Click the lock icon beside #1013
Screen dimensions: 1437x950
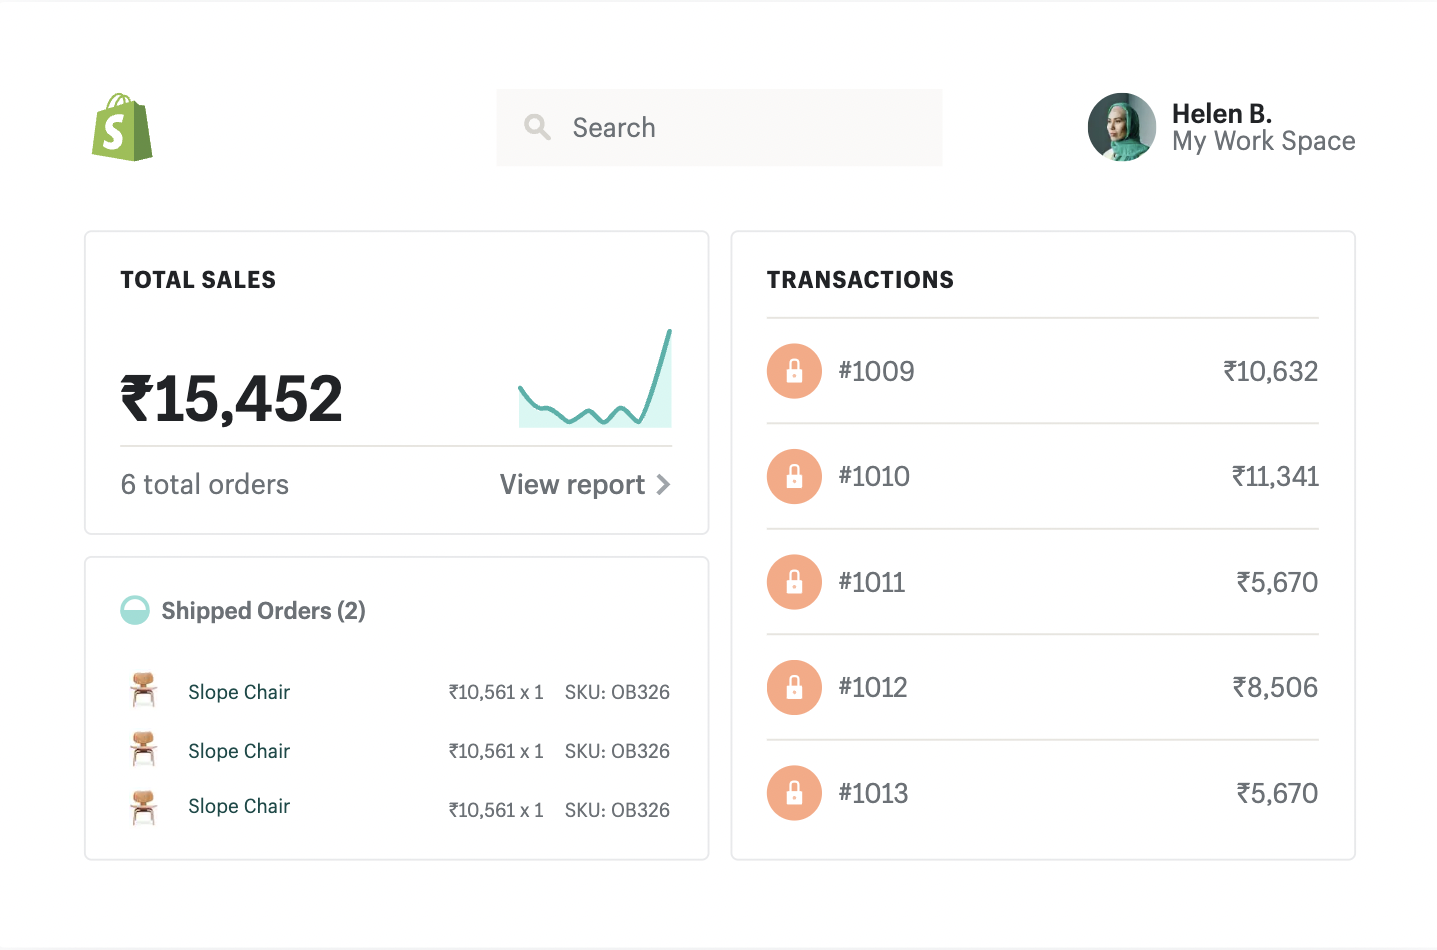[794, 793]
